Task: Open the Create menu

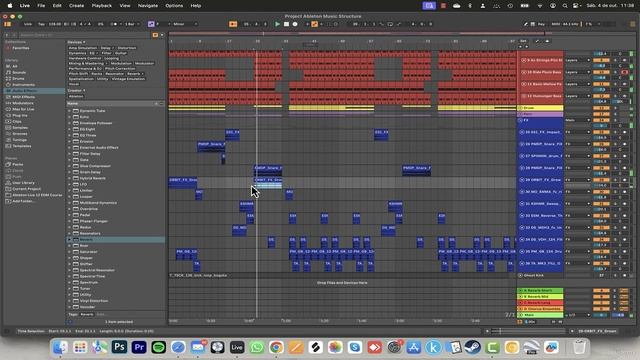Action: pos(76,6)
